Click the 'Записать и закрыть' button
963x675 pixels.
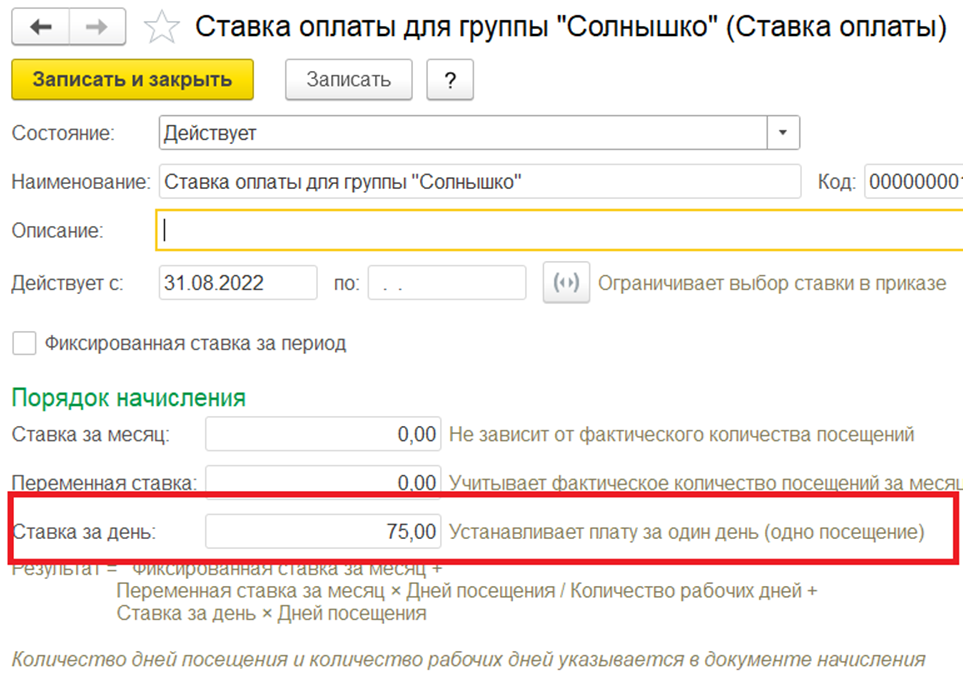pos(133,79)
